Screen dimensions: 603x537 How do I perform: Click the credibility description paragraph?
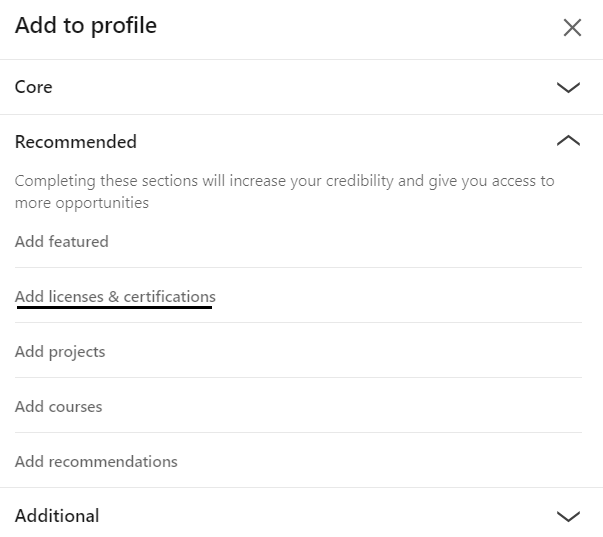[x=284, y=182]
